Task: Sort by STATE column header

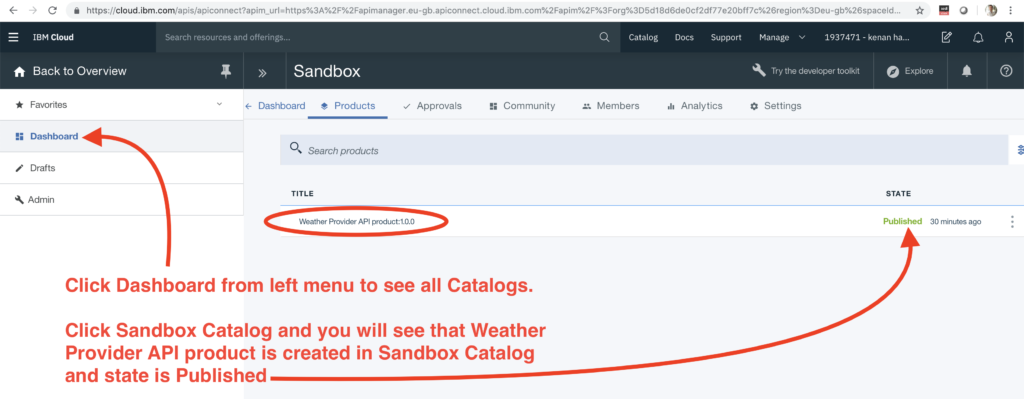Action: [x=898, y=193]
